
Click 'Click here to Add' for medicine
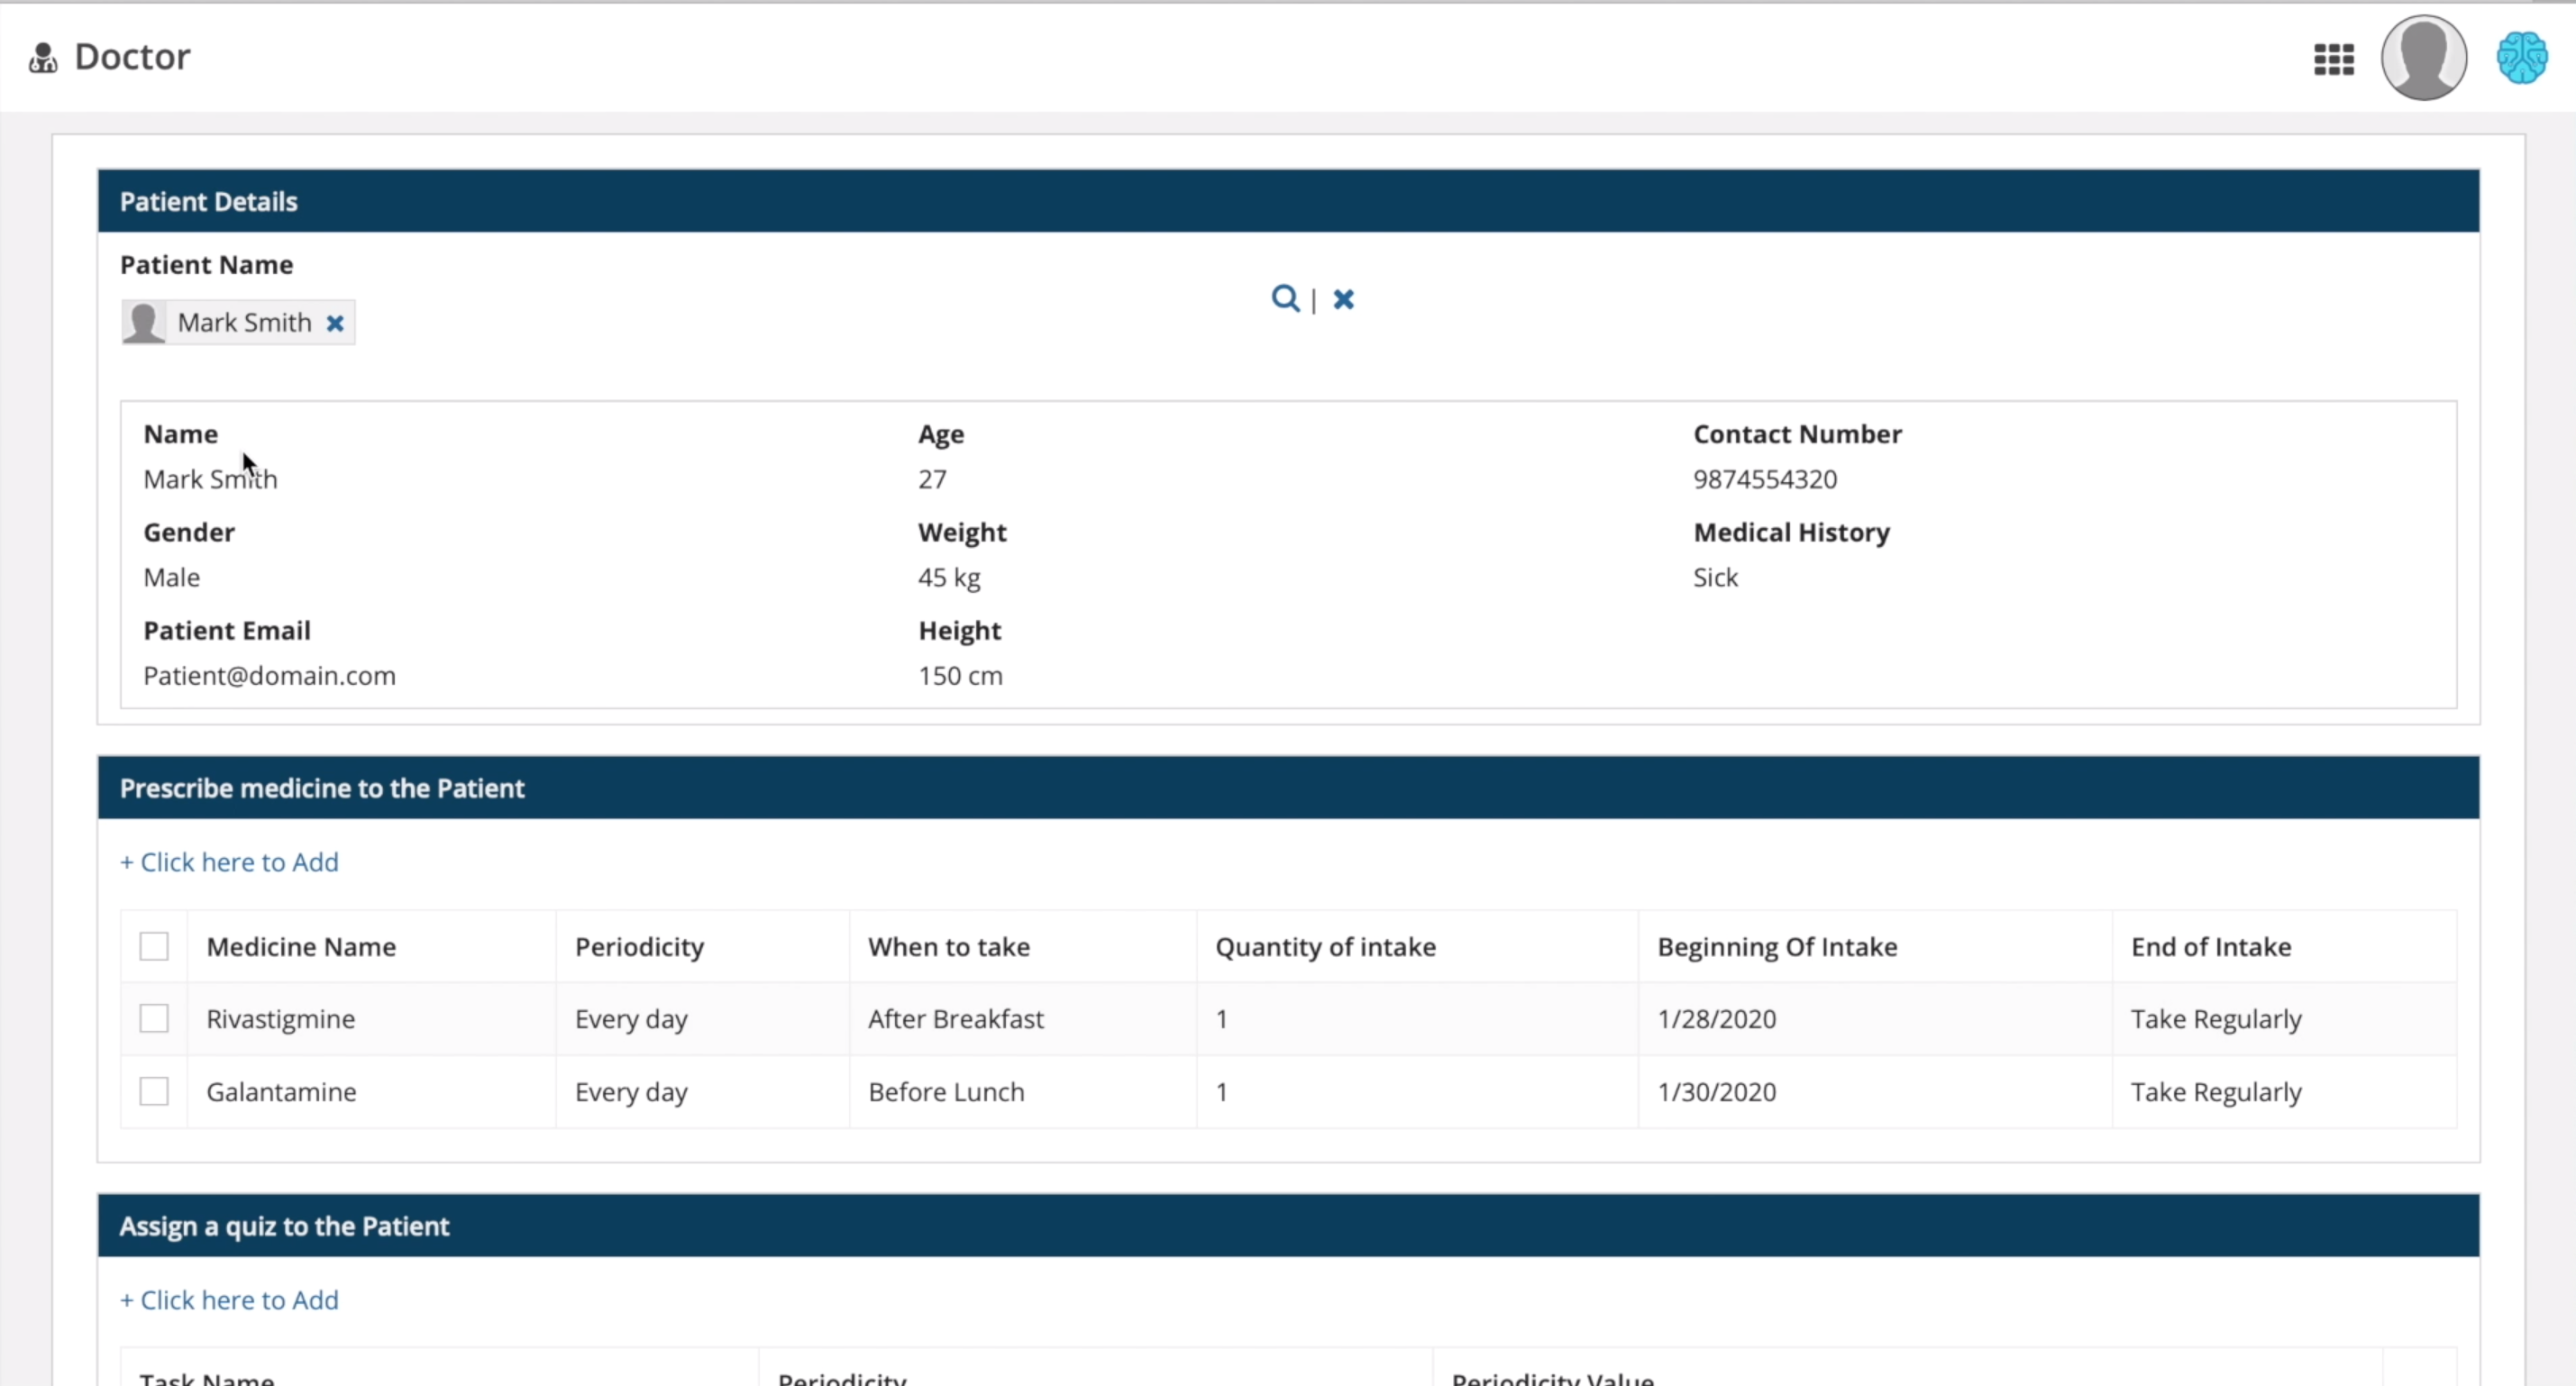tap(229, 862)
